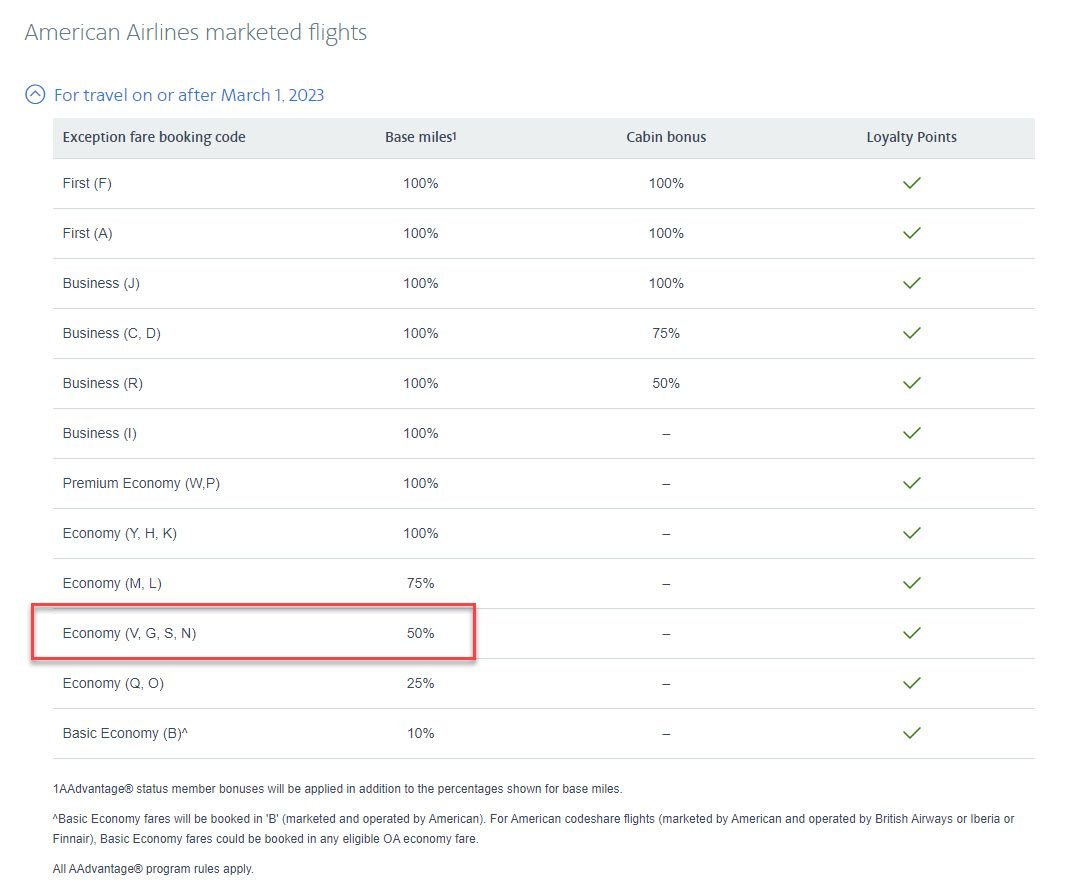Click the Loyalty Points checkmark for First (F)
Viewport: 1090px width, 894px height.
911,183
